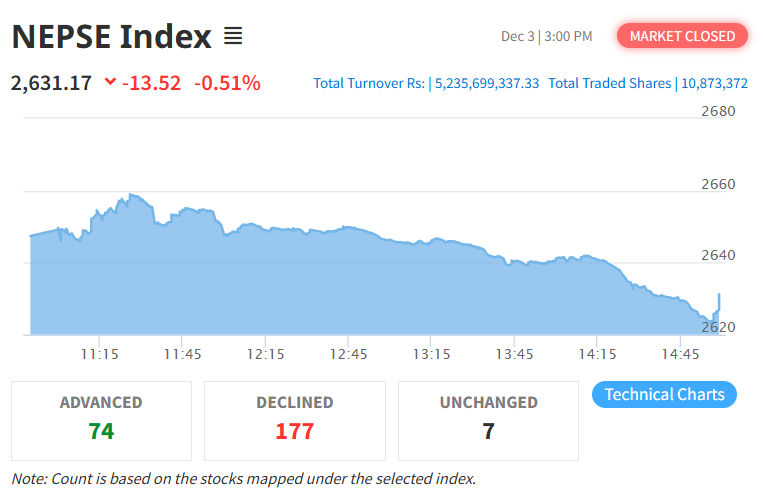Screen dimensions: 764x501
Task: Click the 2640 price axis label
Action: coord(717,256)
